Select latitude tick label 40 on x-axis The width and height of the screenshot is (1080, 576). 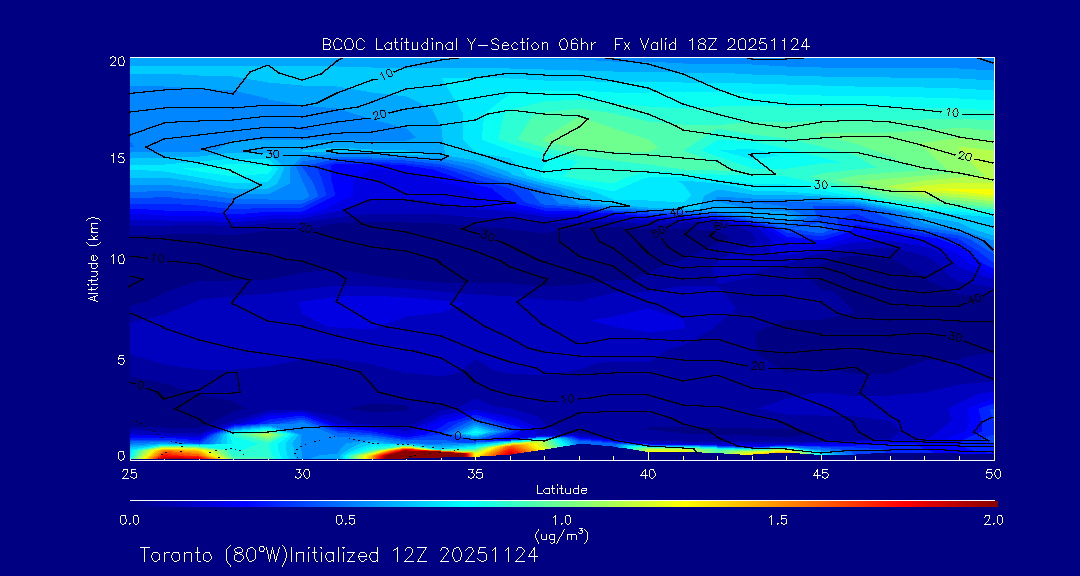click(648, 473)
